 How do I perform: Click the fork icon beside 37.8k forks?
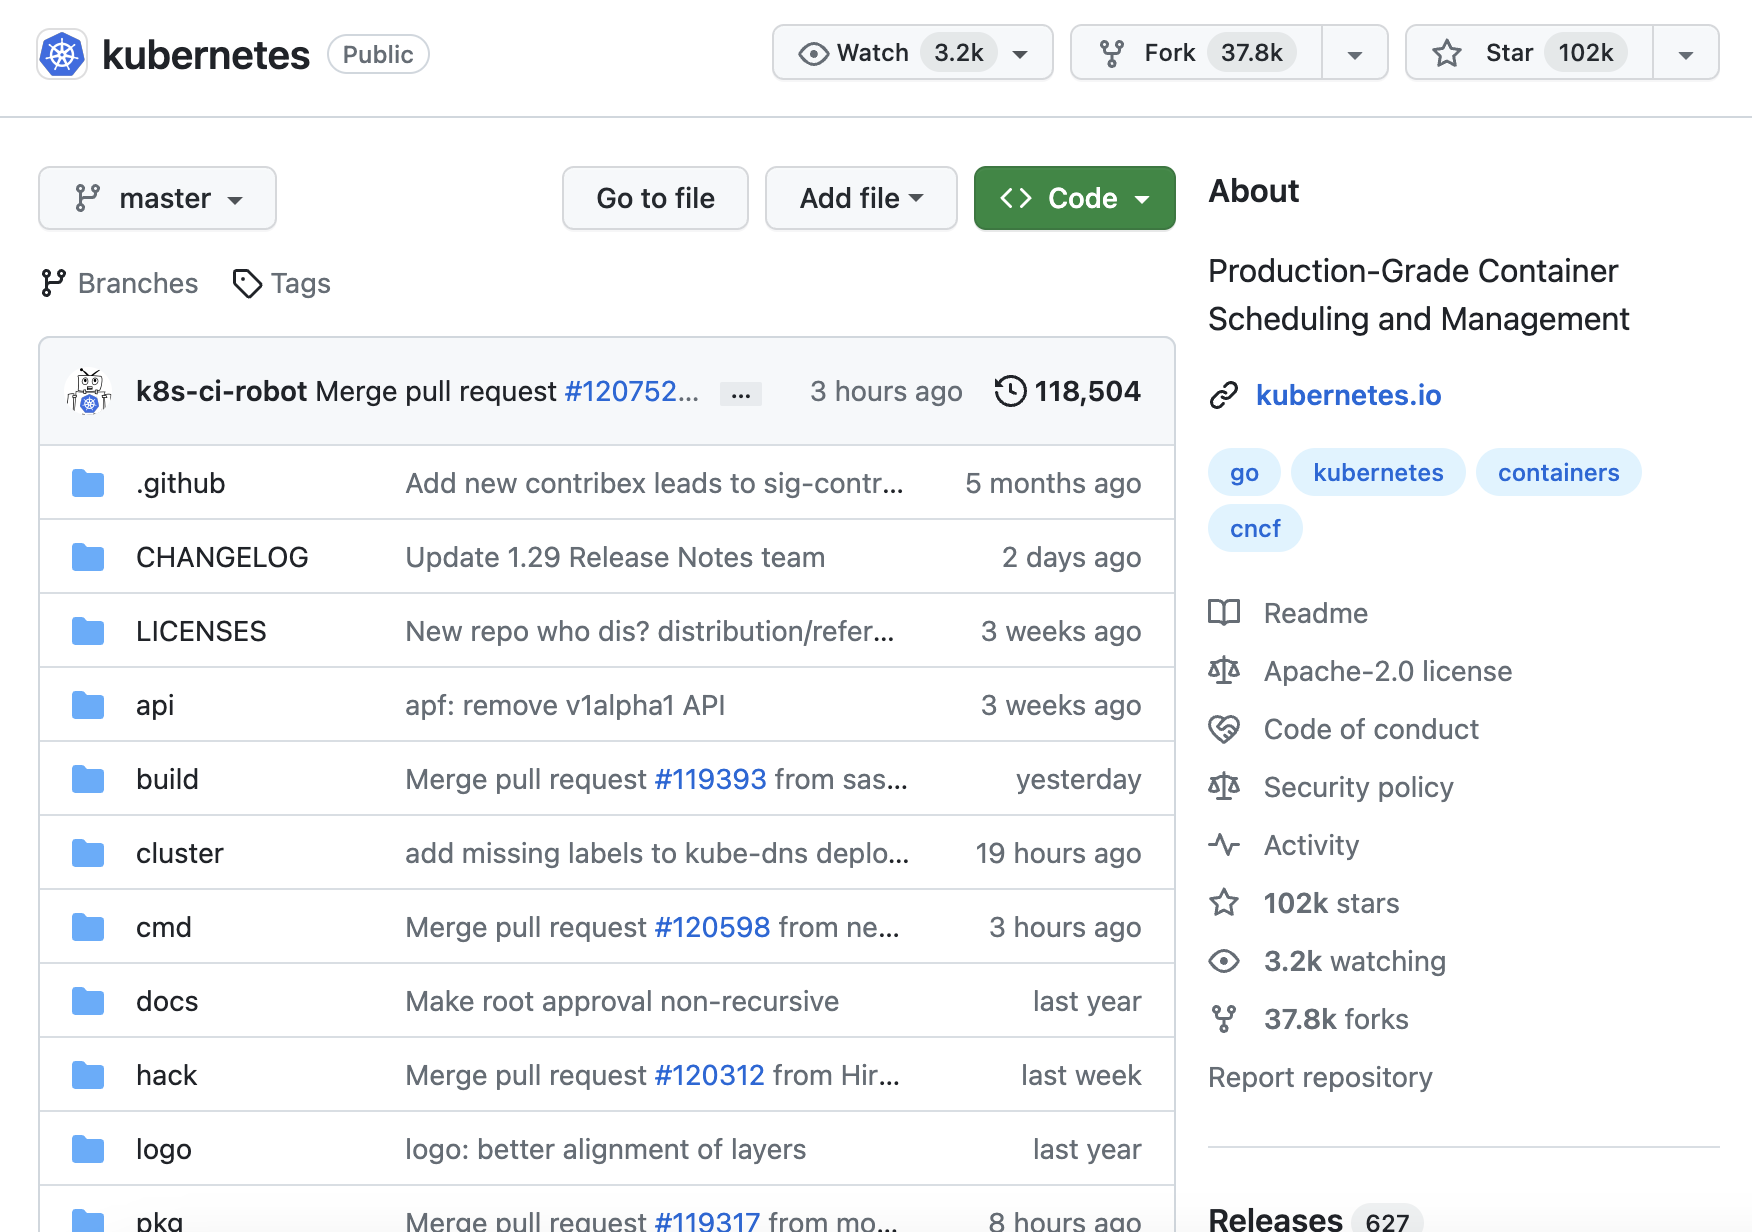pos(1224,1019)
